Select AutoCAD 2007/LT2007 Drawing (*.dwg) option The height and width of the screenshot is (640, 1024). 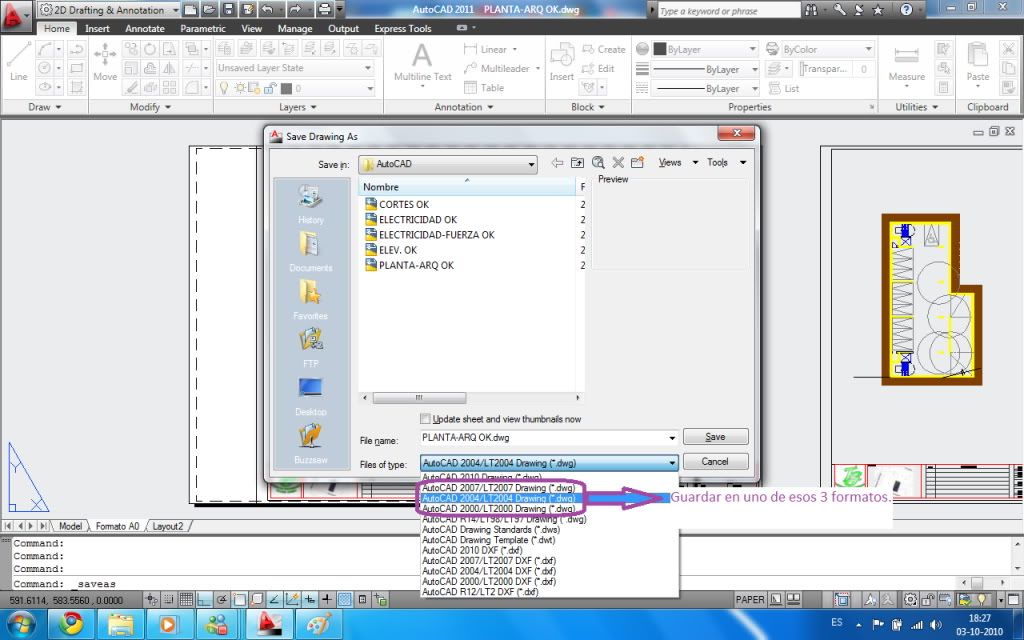click(498, 488)
